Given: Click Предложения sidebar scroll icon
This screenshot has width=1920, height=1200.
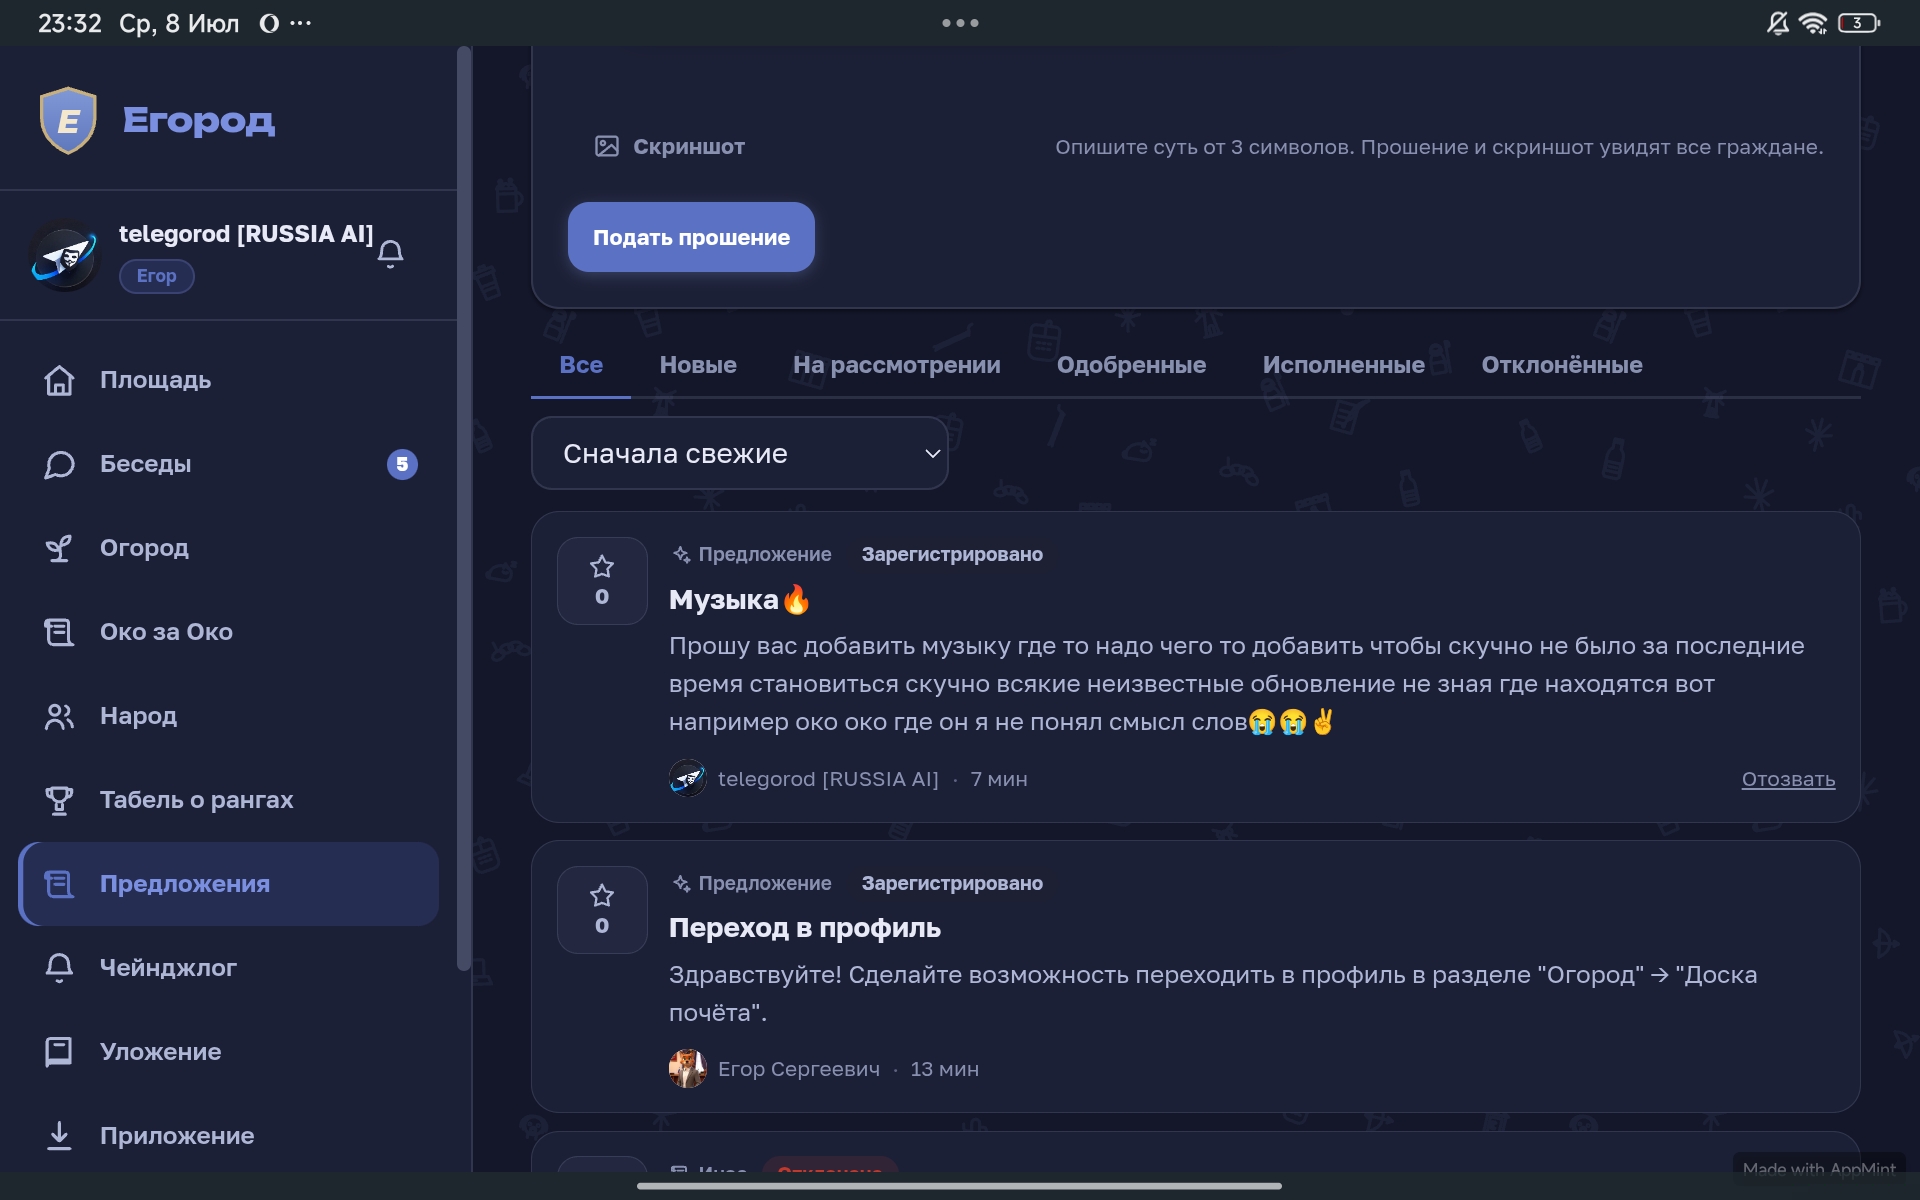Looking at the screenshot, I should click(59, 884).
